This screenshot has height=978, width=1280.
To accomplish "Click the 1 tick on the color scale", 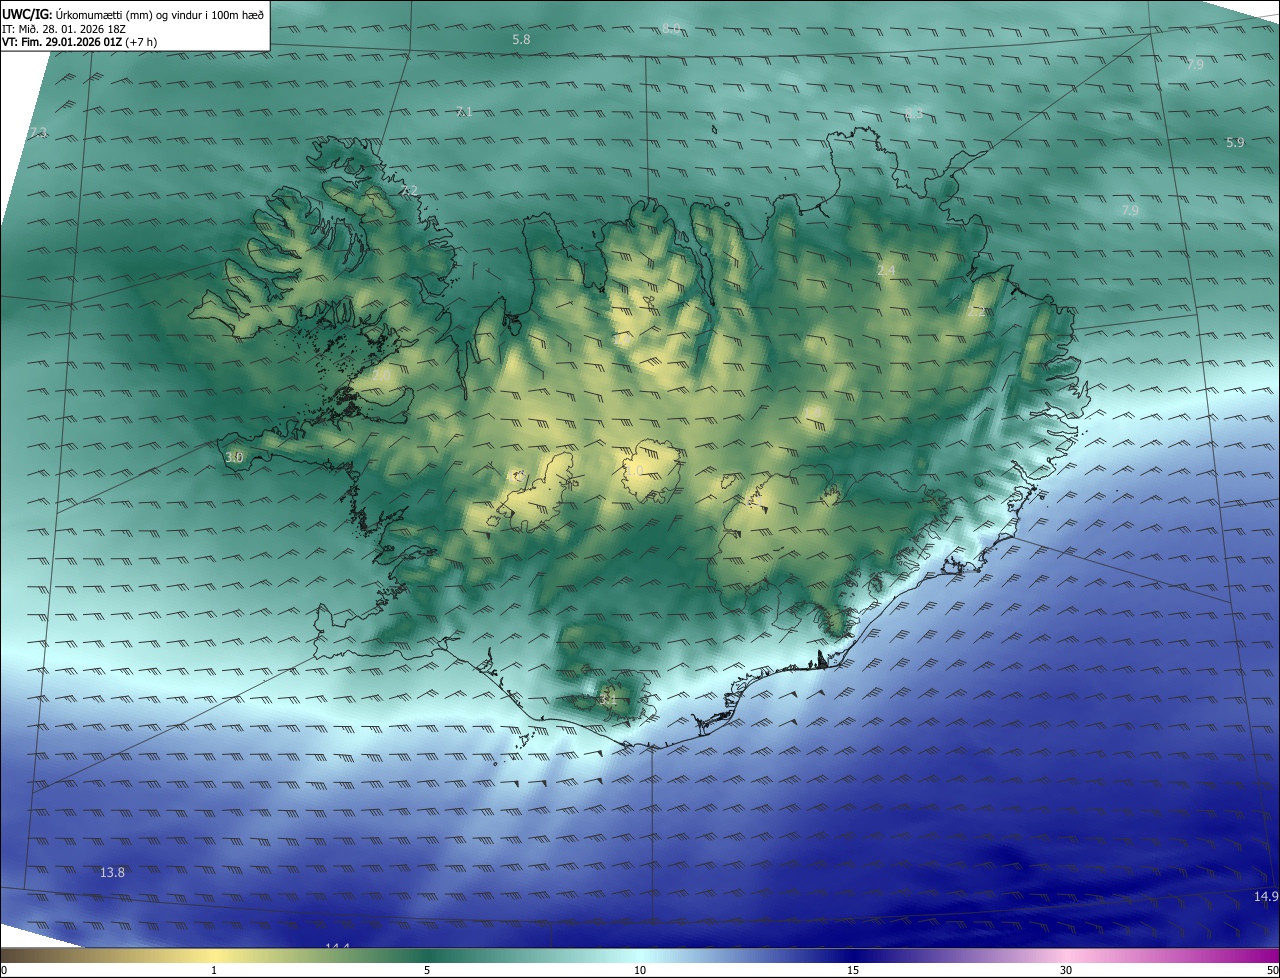I will point(214,970).
